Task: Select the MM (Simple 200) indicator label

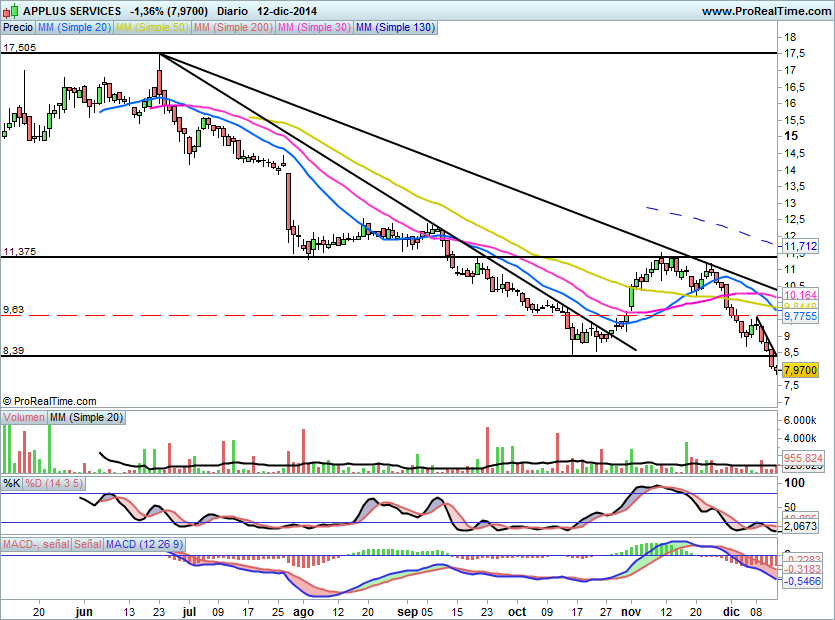Action: [x=233, y=27]
